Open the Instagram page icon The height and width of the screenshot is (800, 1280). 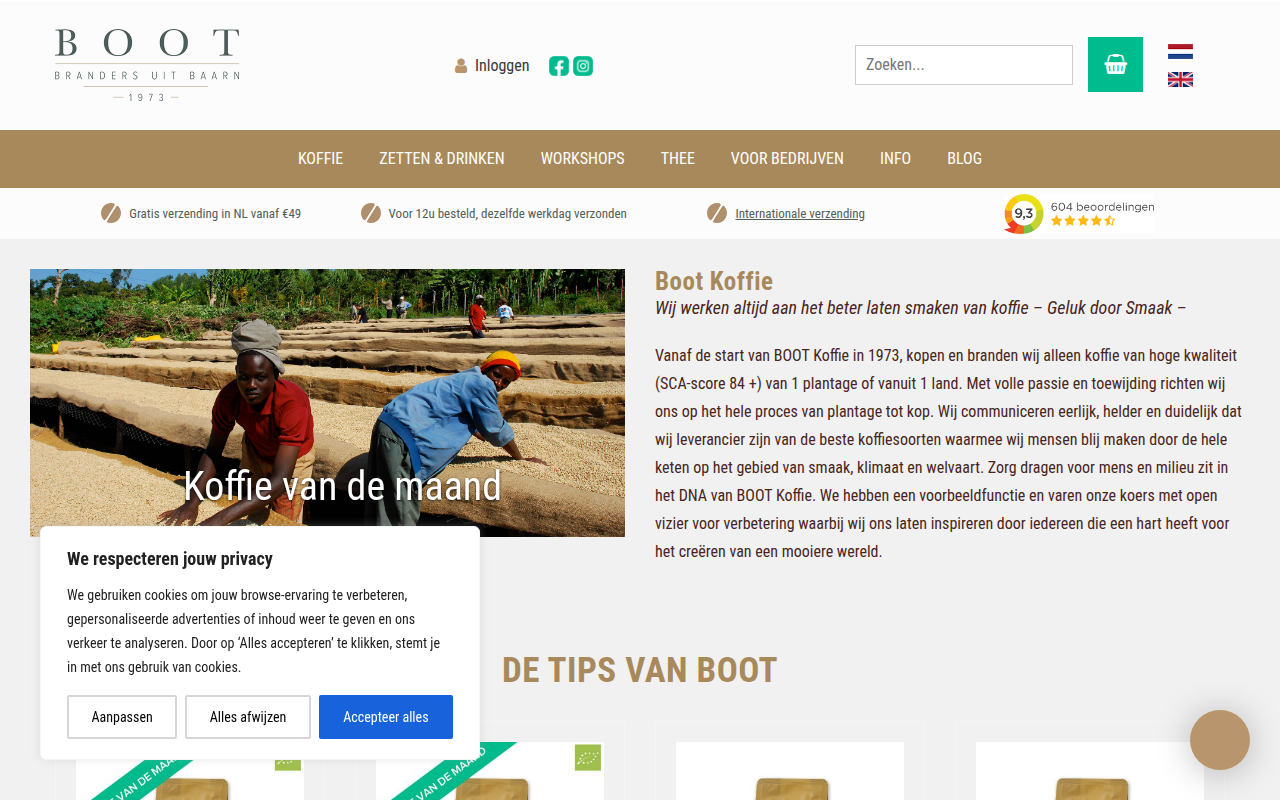coord(583,66)
